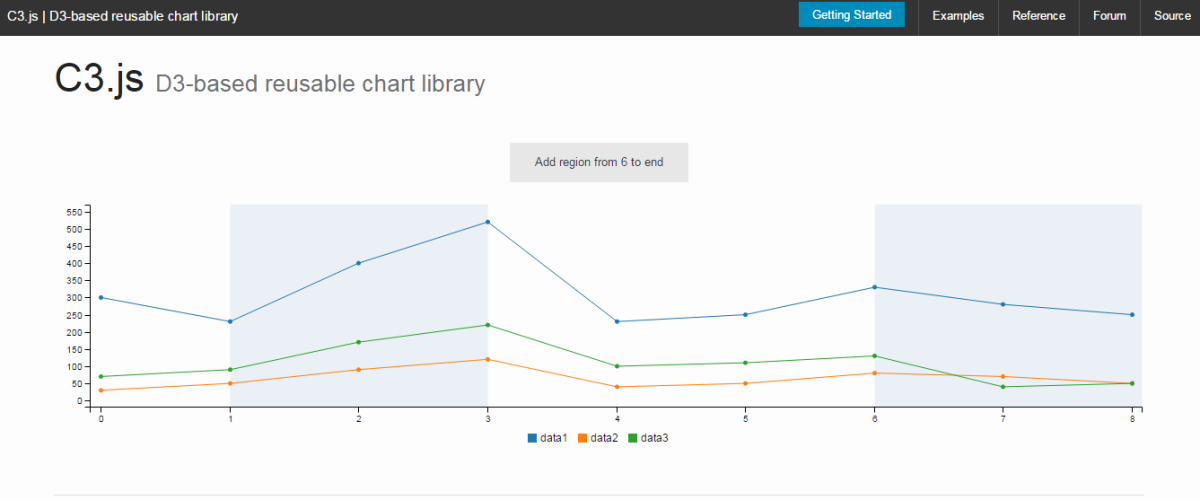Screen dimensions: 1200x500
Task: Click the Getting Started button
Action: tap(851, 15)
